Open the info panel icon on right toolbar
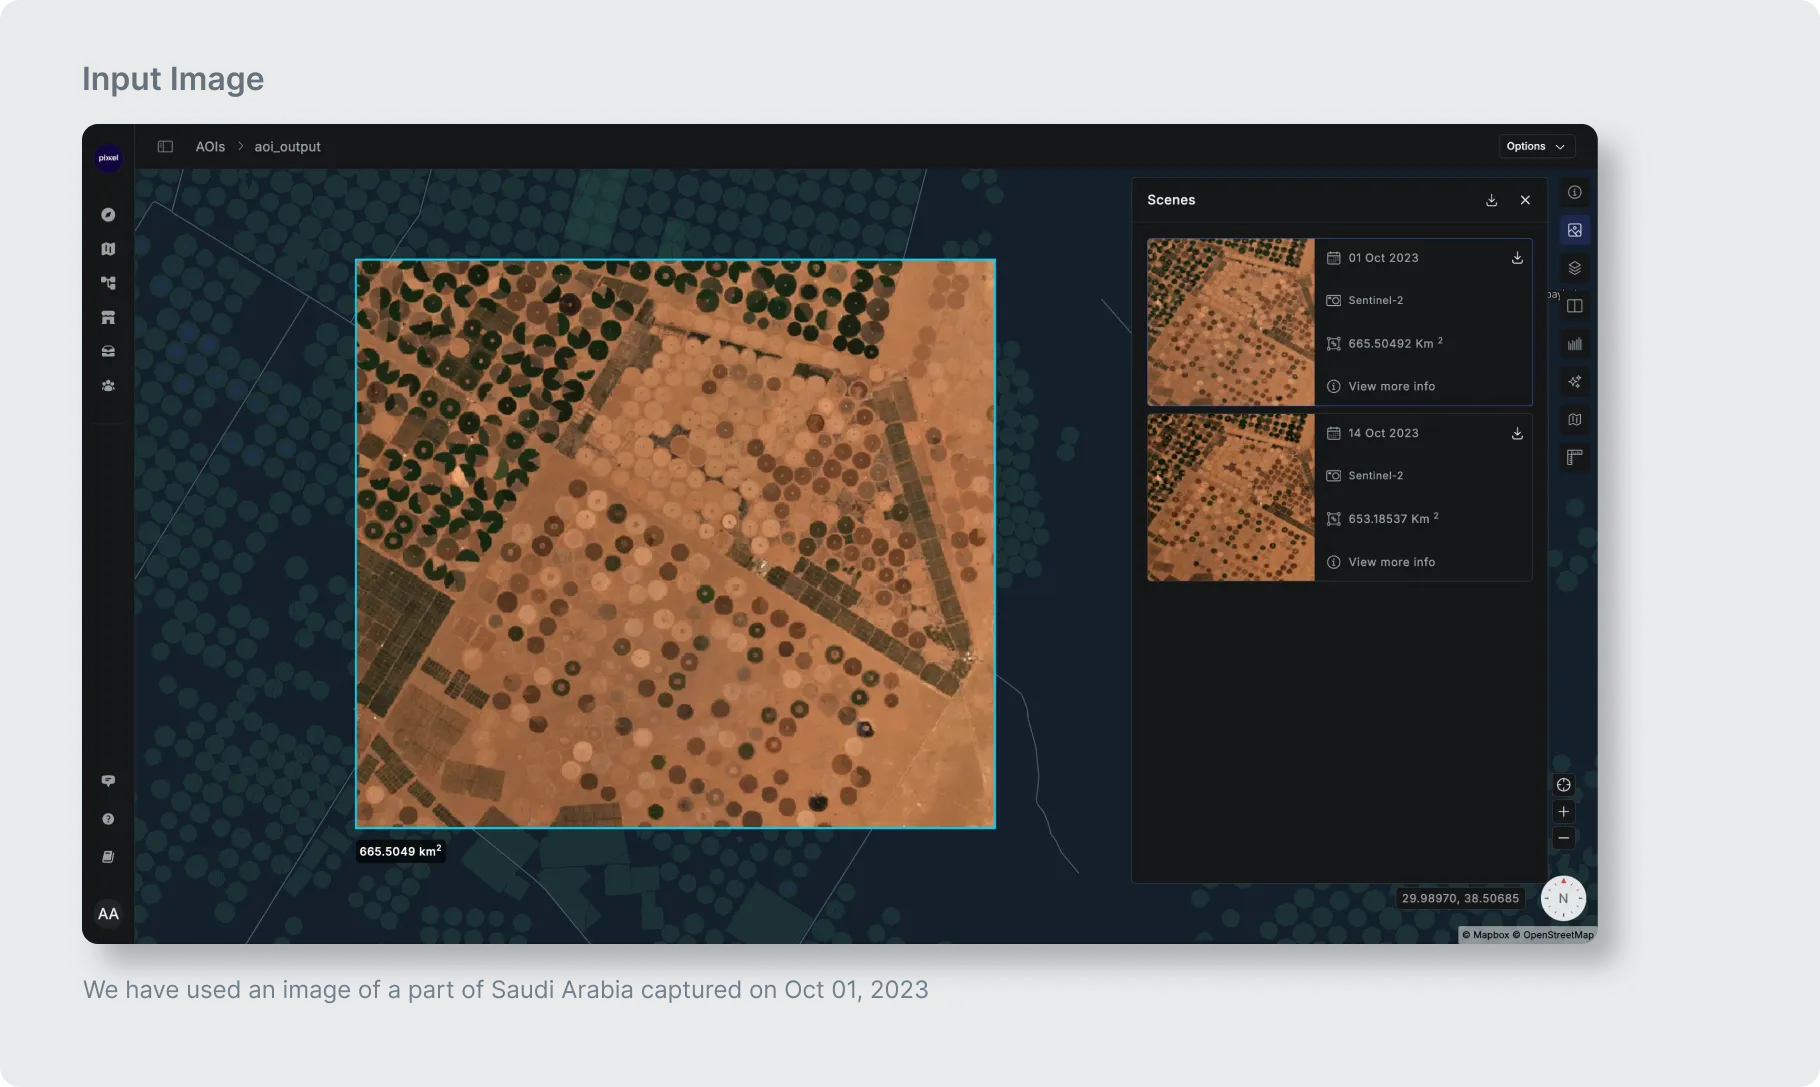The image size is (1820, 1087). click(x=1575, y=192)
